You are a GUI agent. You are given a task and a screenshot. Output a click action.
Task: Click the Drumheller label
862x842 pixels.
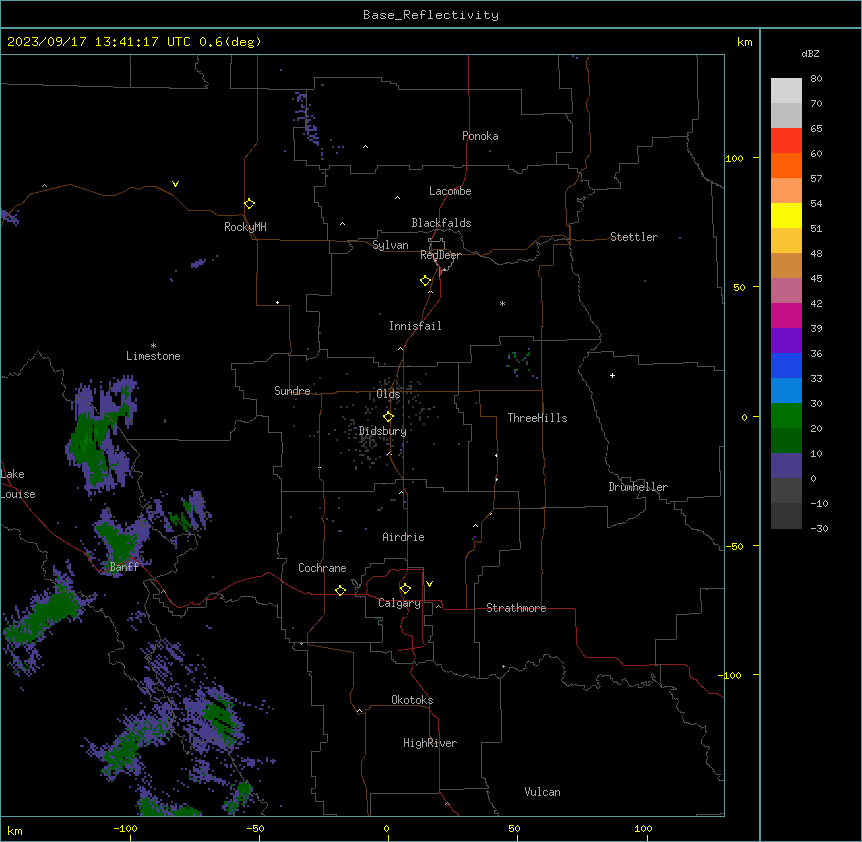(x=638, y=487)
